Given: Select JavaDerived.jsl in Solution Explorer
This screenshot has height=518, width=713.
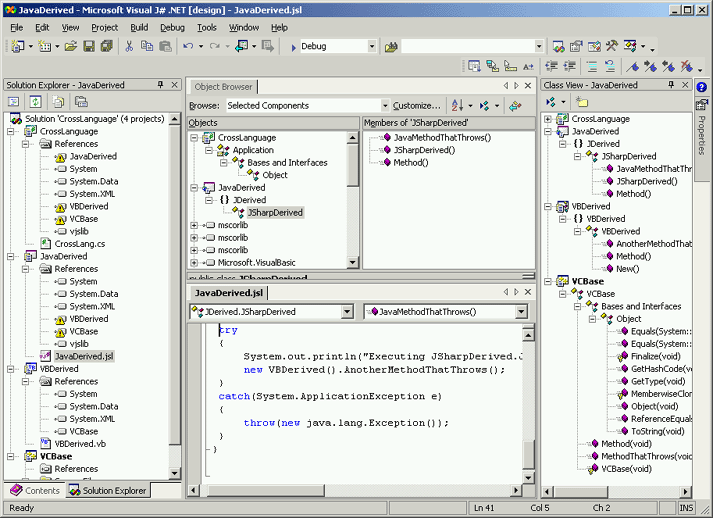Looking at the screenshot, I should (x=84, y=357).
